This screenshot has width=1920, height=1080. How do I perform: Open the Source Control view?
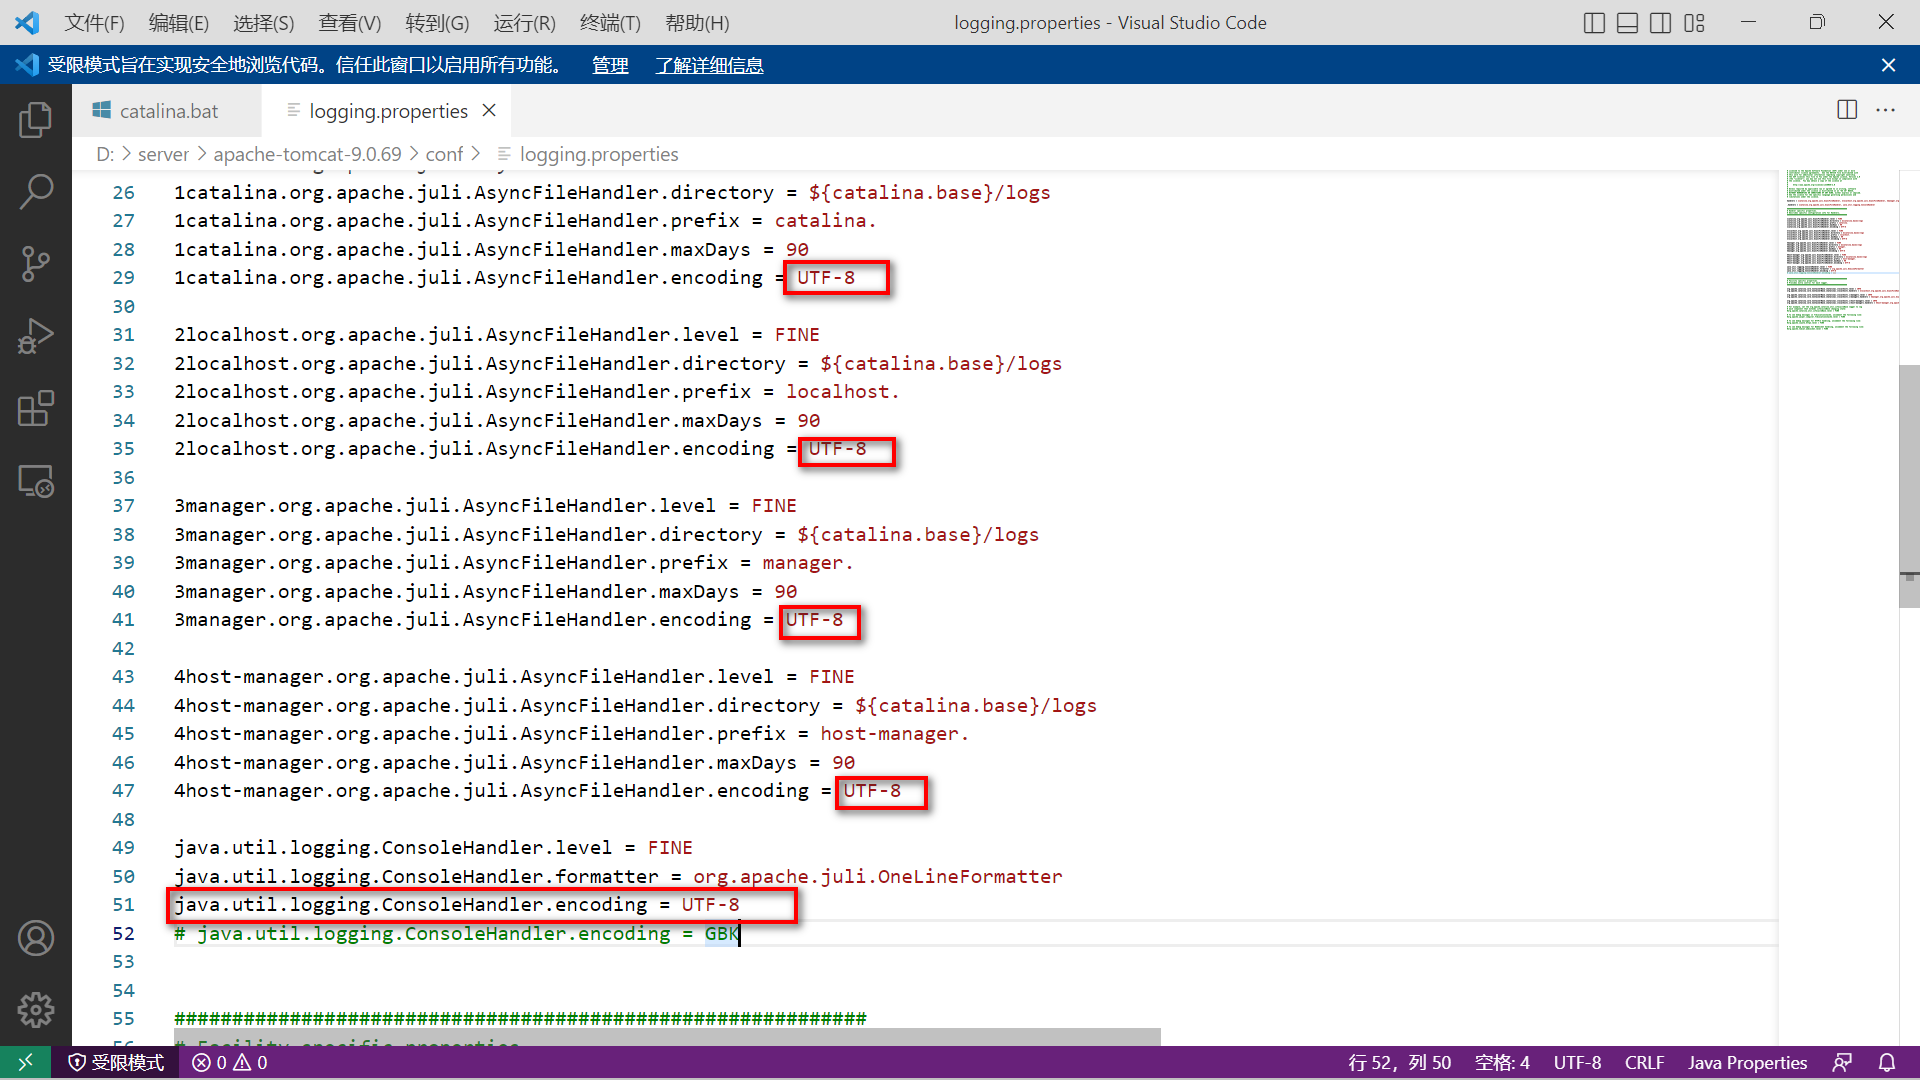click(x=35, y=264)
